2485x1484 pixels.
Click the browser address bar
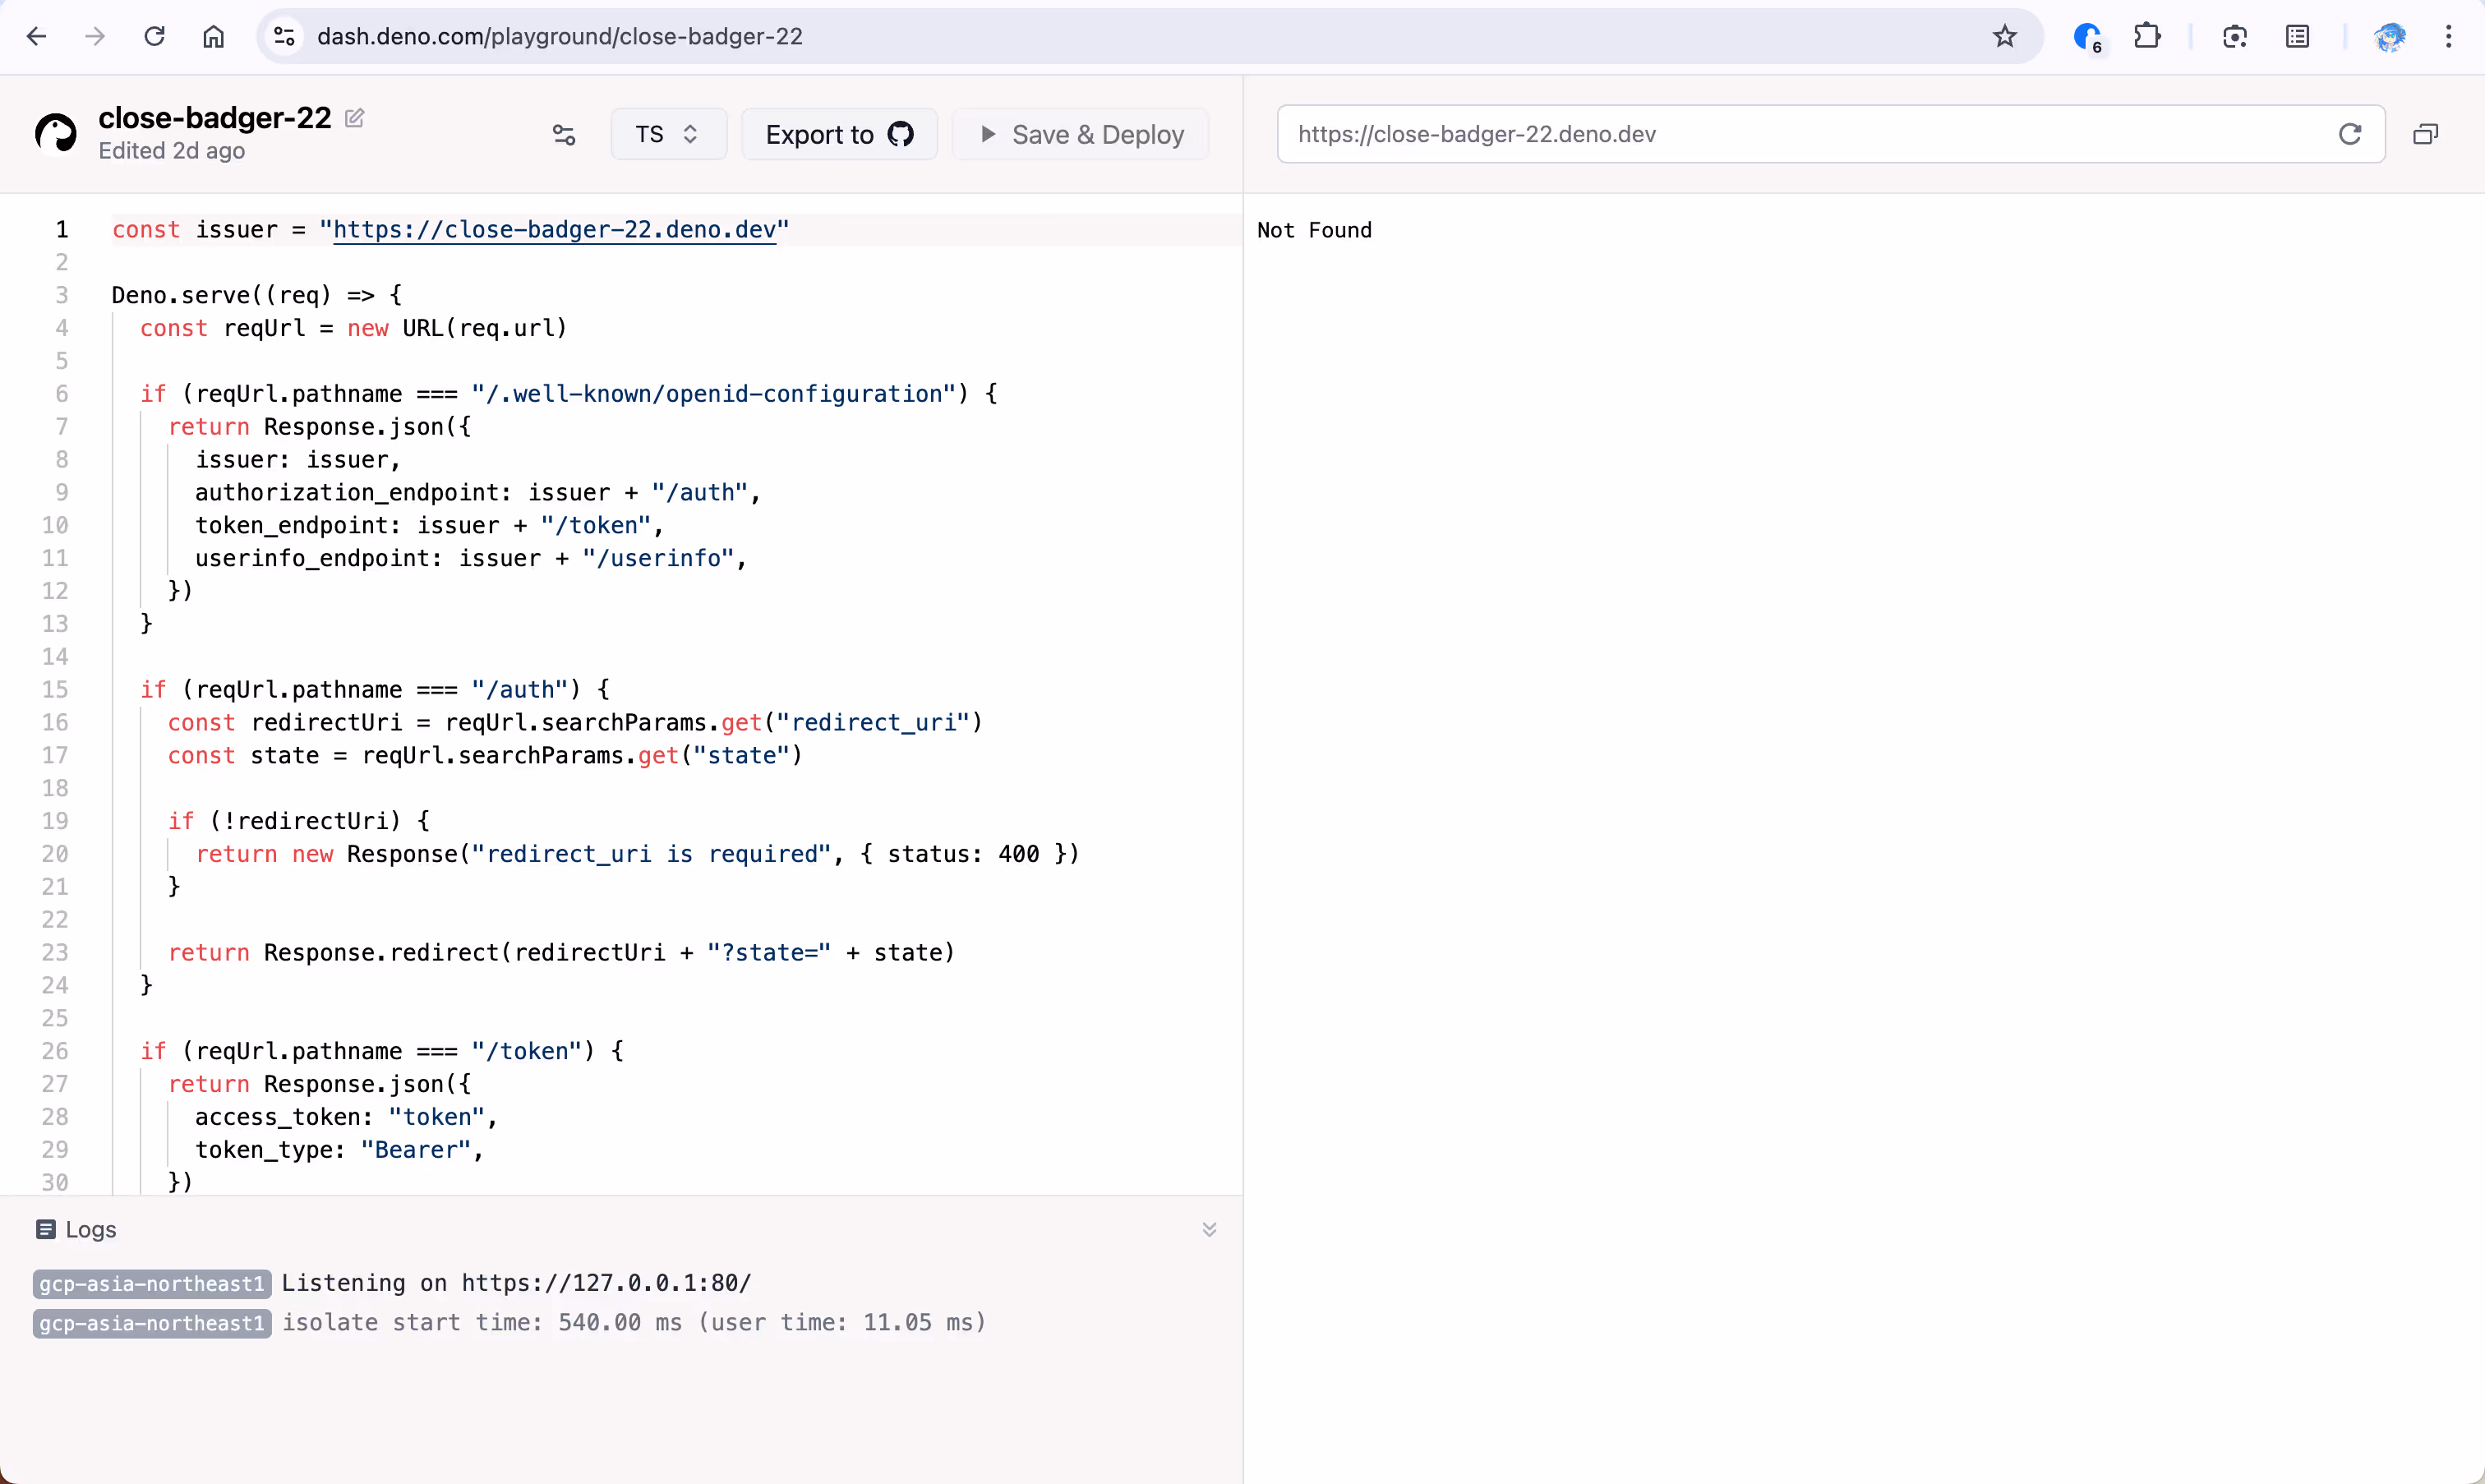pos(1100,37)
